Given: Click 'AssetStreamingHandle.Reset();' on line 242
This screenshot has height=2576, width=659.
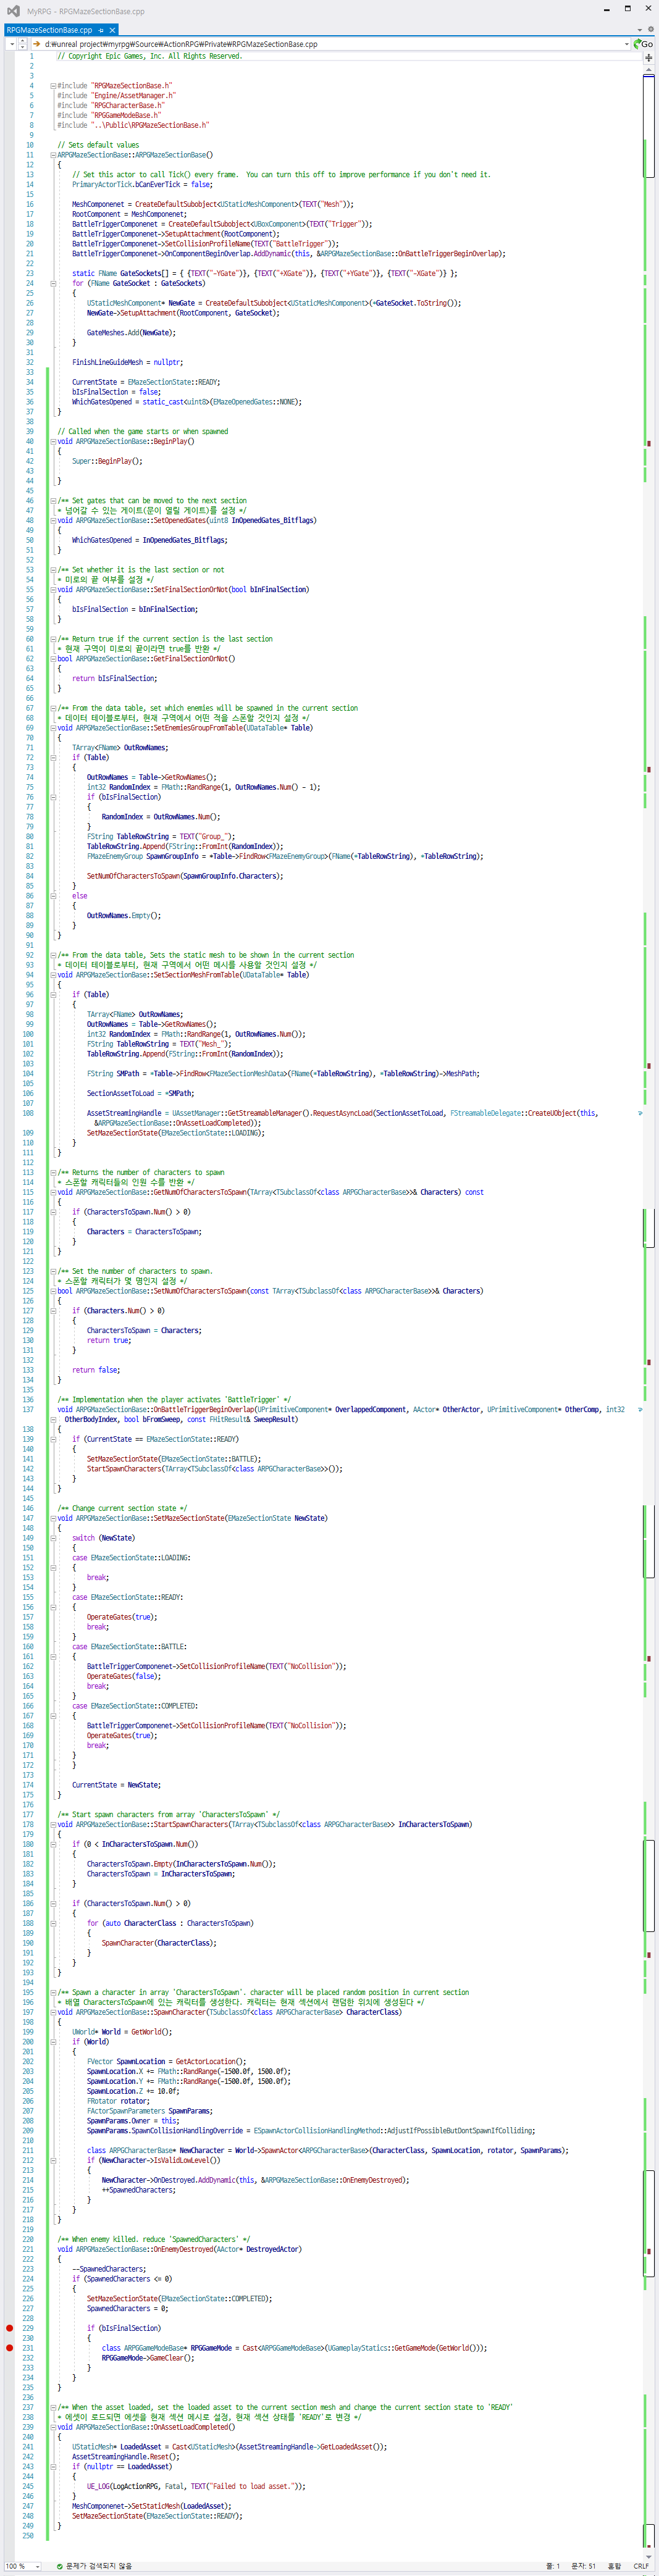Looking at the screenshot, I should (x=125, y=2456).
